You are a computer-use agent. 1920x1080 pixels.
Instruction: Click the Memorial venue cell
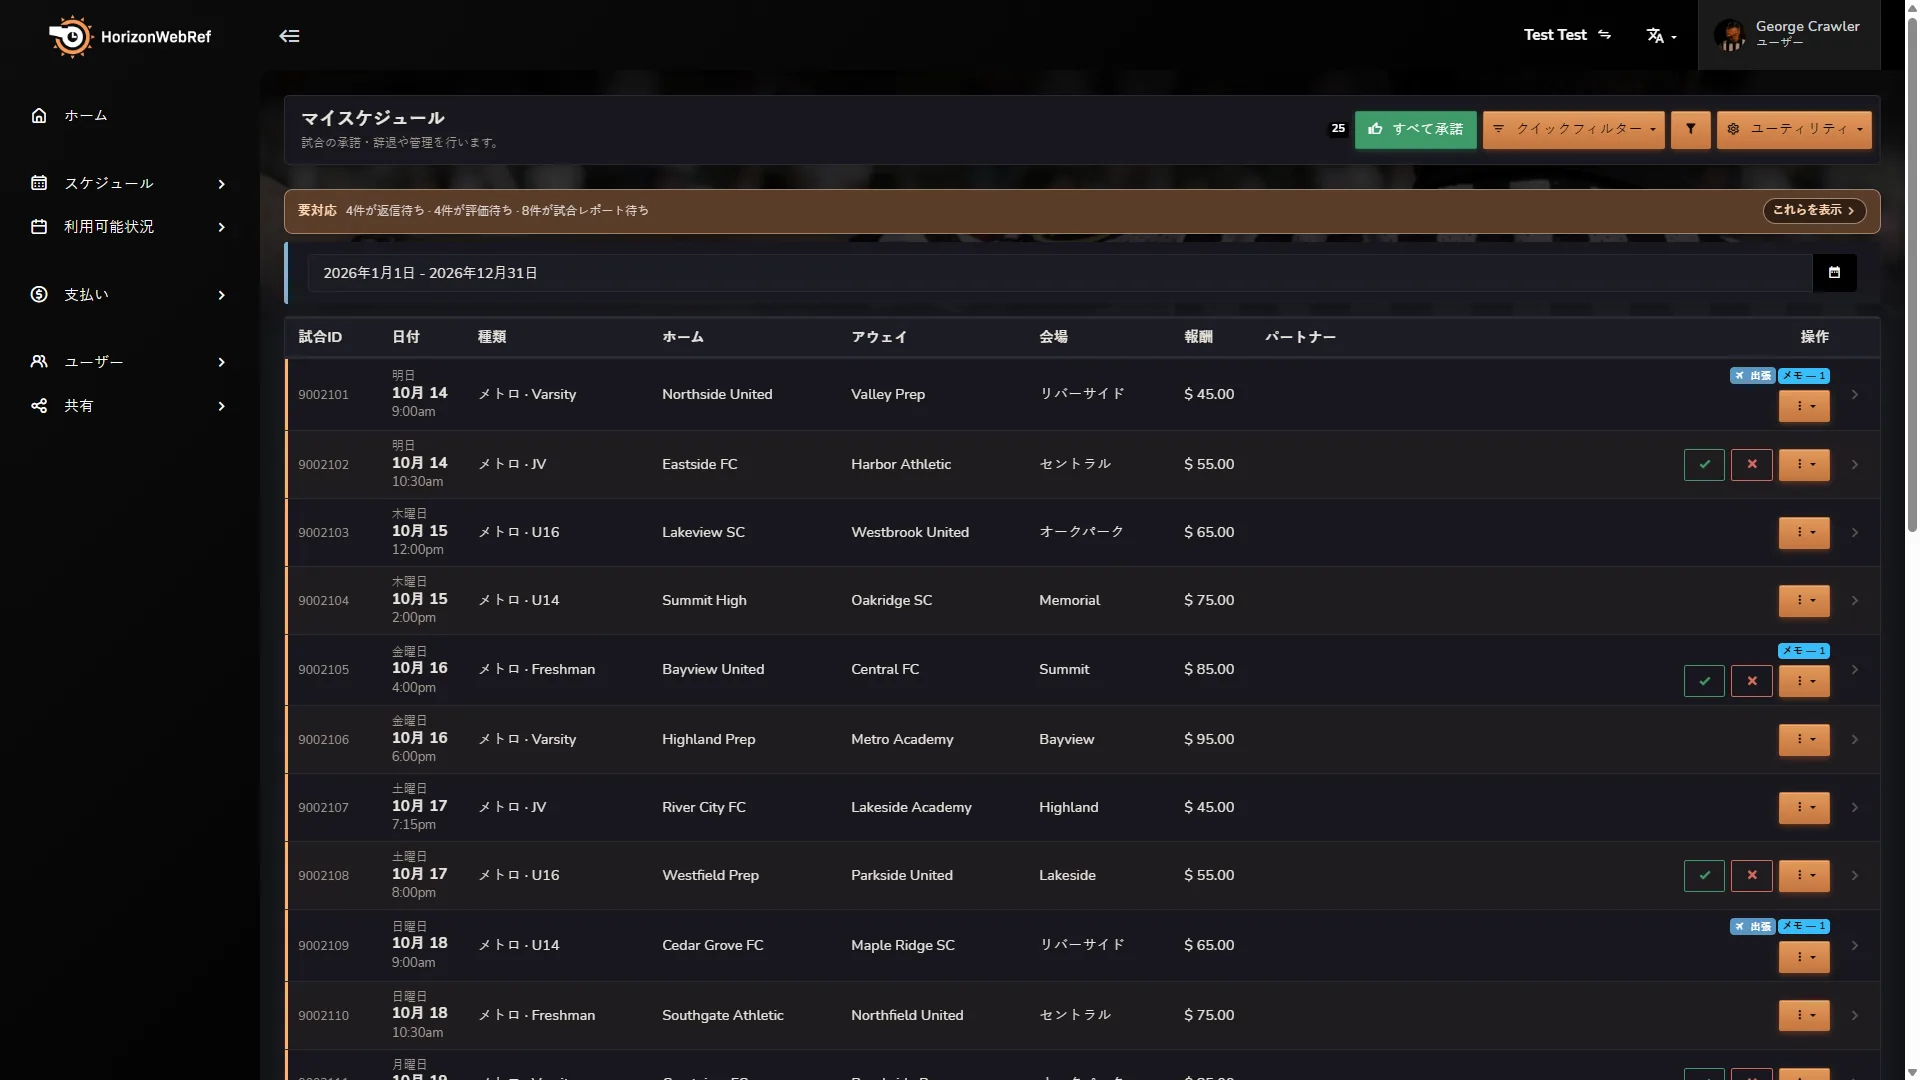(x=1069, y=601)
